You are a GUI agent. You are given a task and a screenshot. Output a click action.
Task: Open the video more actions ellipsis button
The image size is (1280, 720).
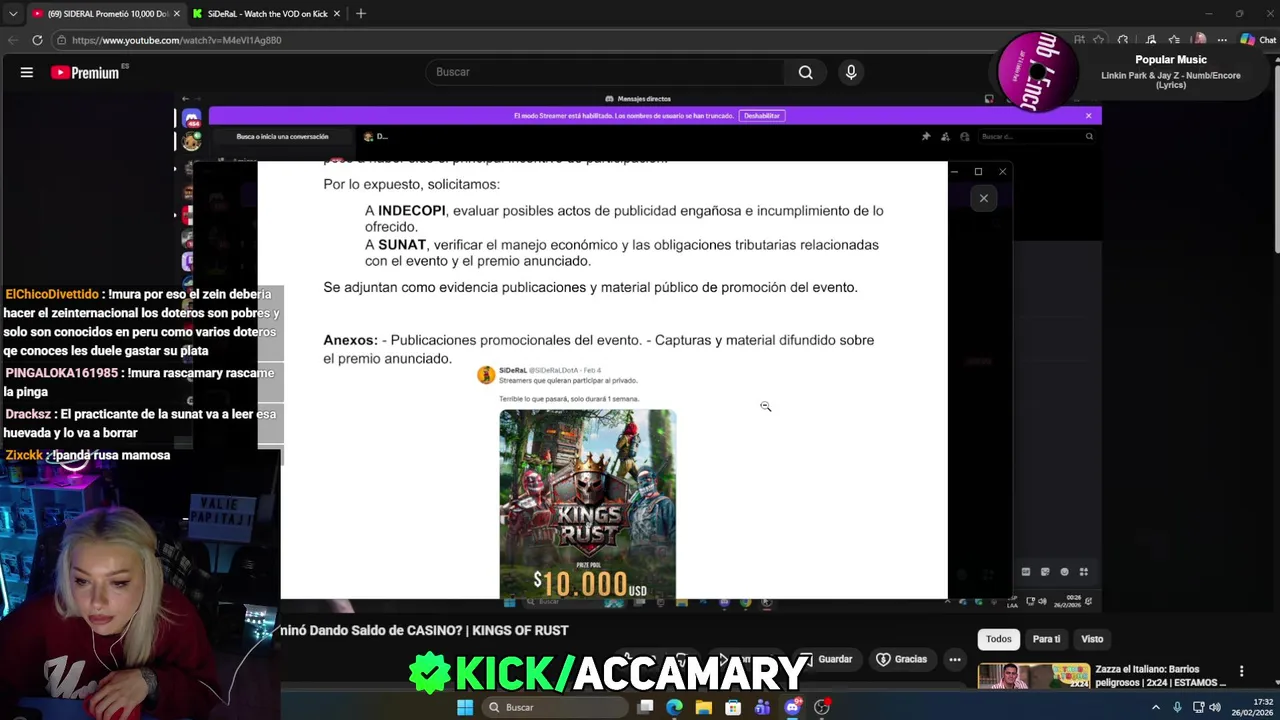tap(955, 659)
